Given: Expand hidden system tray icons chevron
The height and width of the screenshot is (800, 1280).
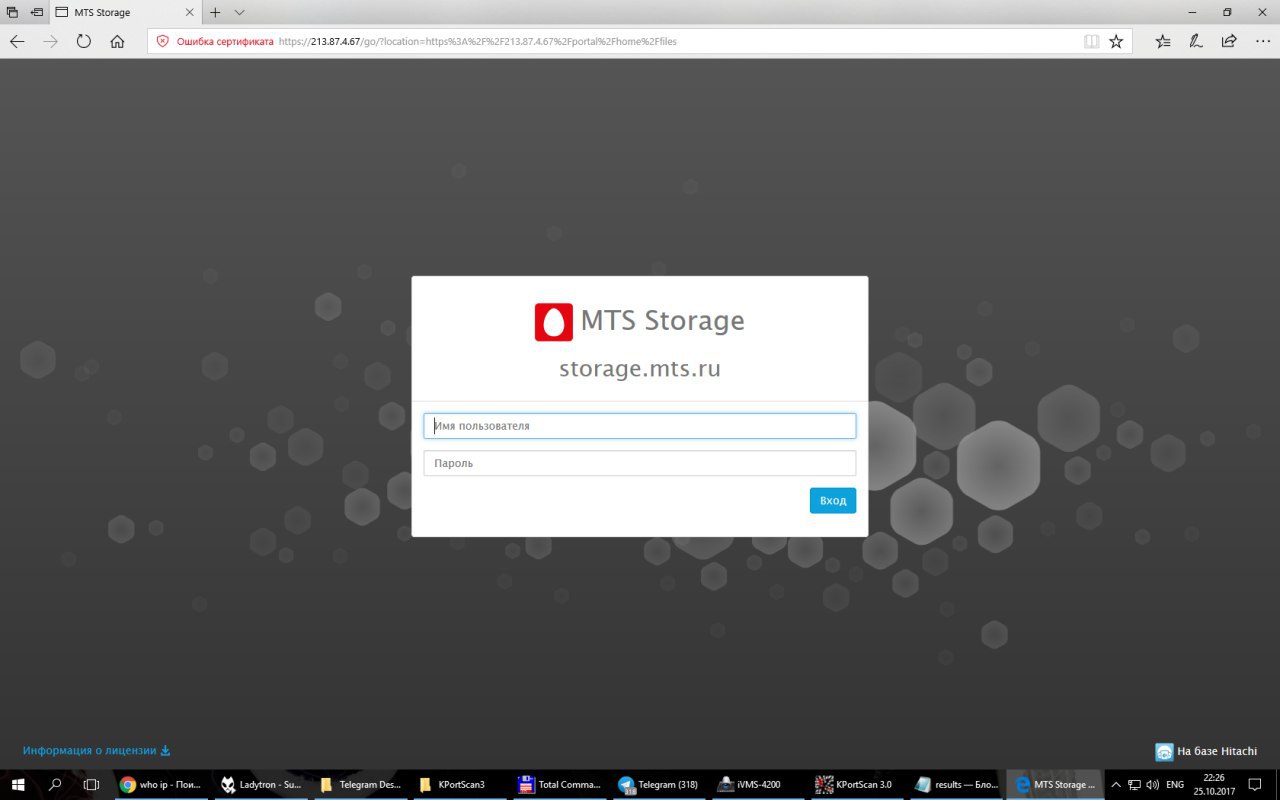Looking at the screenshot, I should coord(1116,785).
